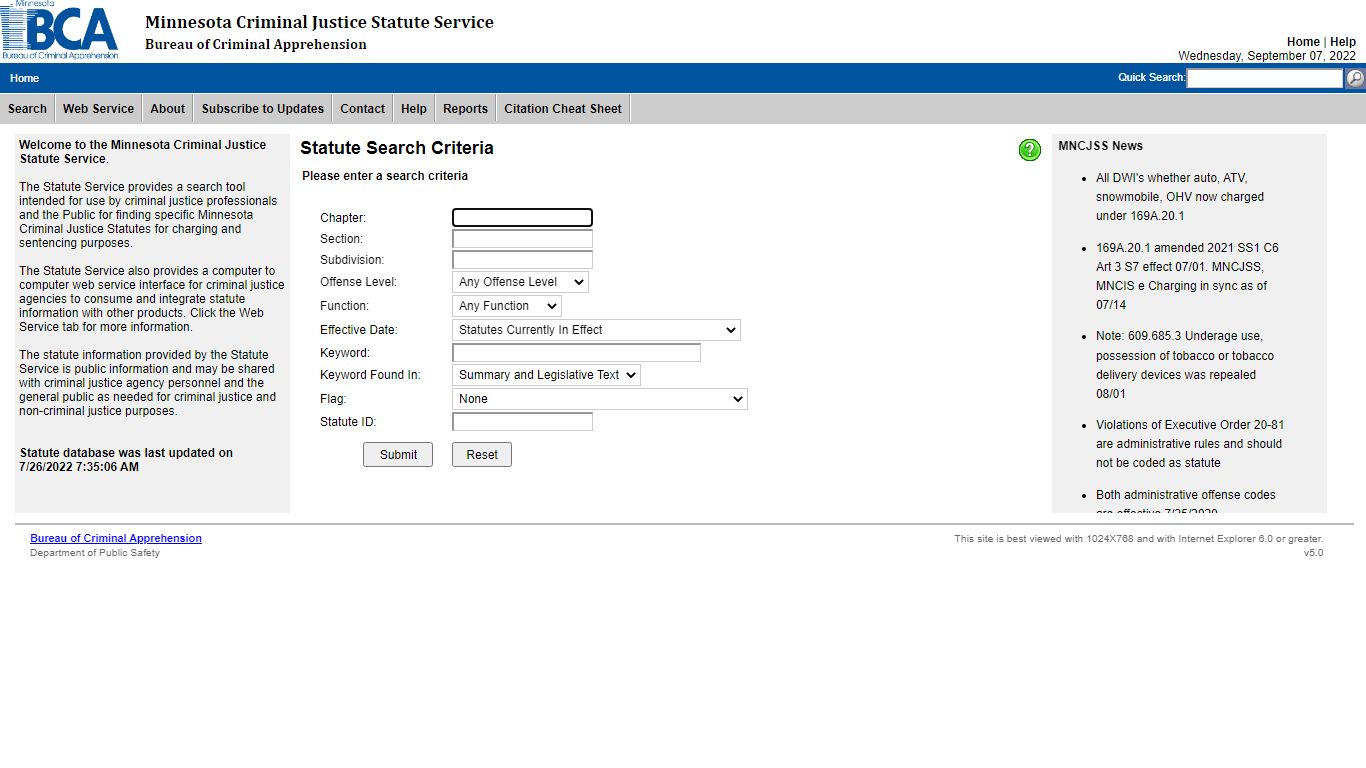This screenshot has width=1366, height=768.
Task: Select the Search menu tab
Action: (28, 109)
